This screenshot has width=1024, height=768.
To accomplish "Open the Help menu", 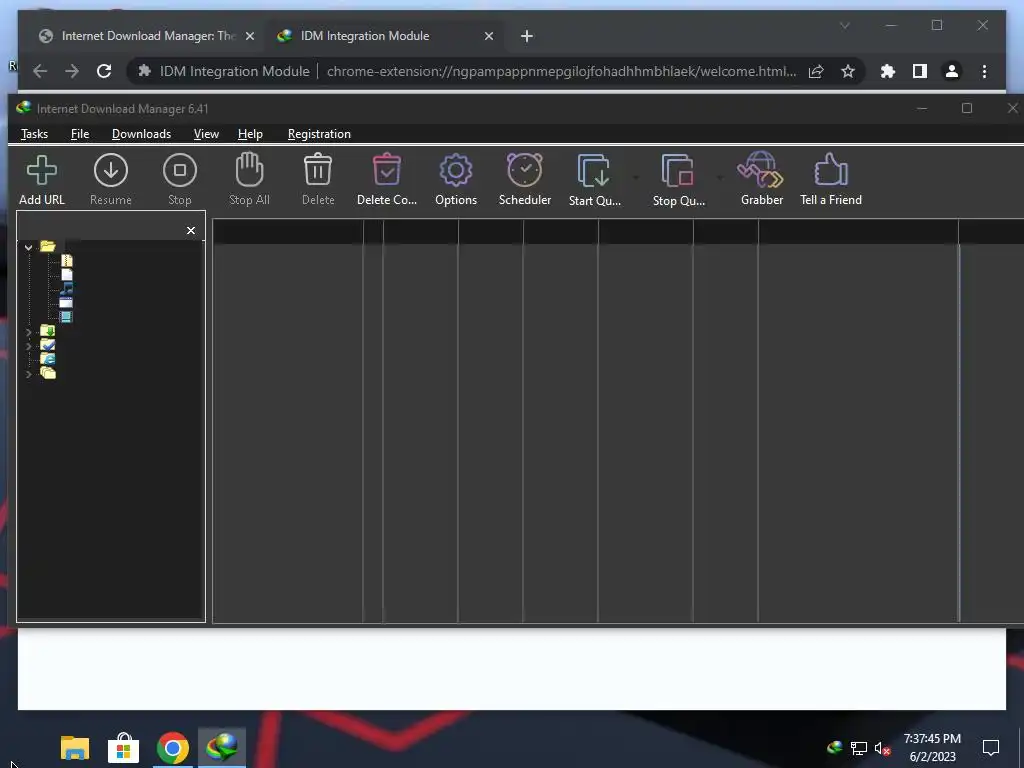I will [x=250, y=134].
